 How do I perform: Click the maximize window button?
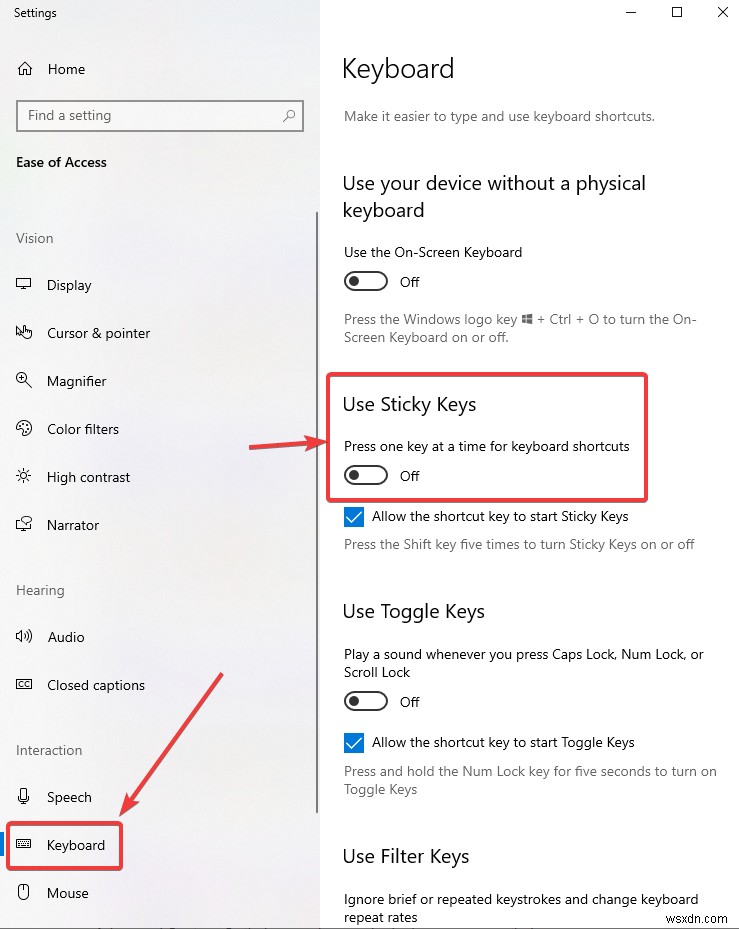click(676, 13)
